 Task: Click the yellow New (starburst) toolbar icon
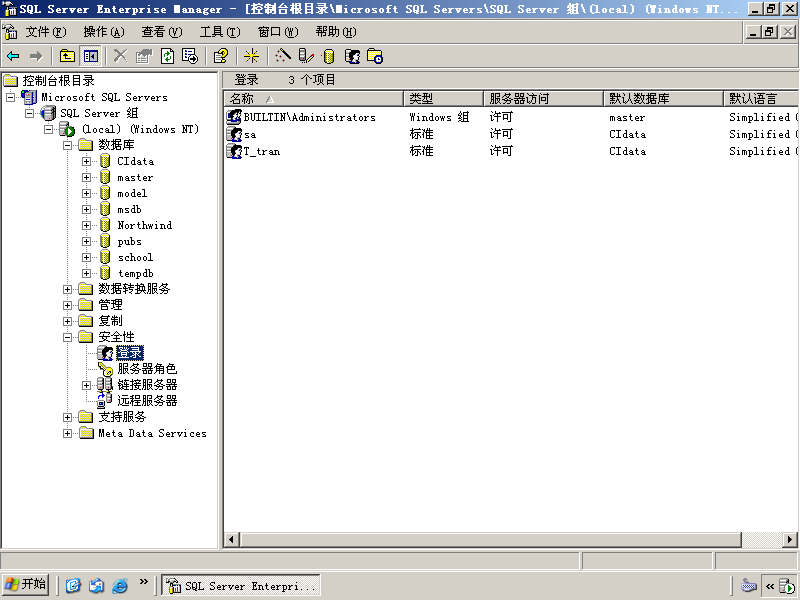(x=251, y=56)
